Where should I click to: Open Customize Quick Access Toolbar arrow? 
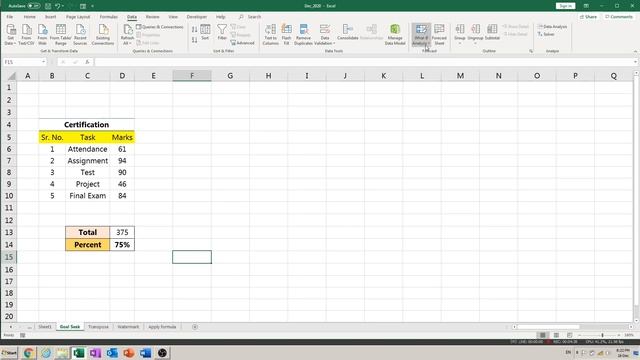tap(93, 6)
